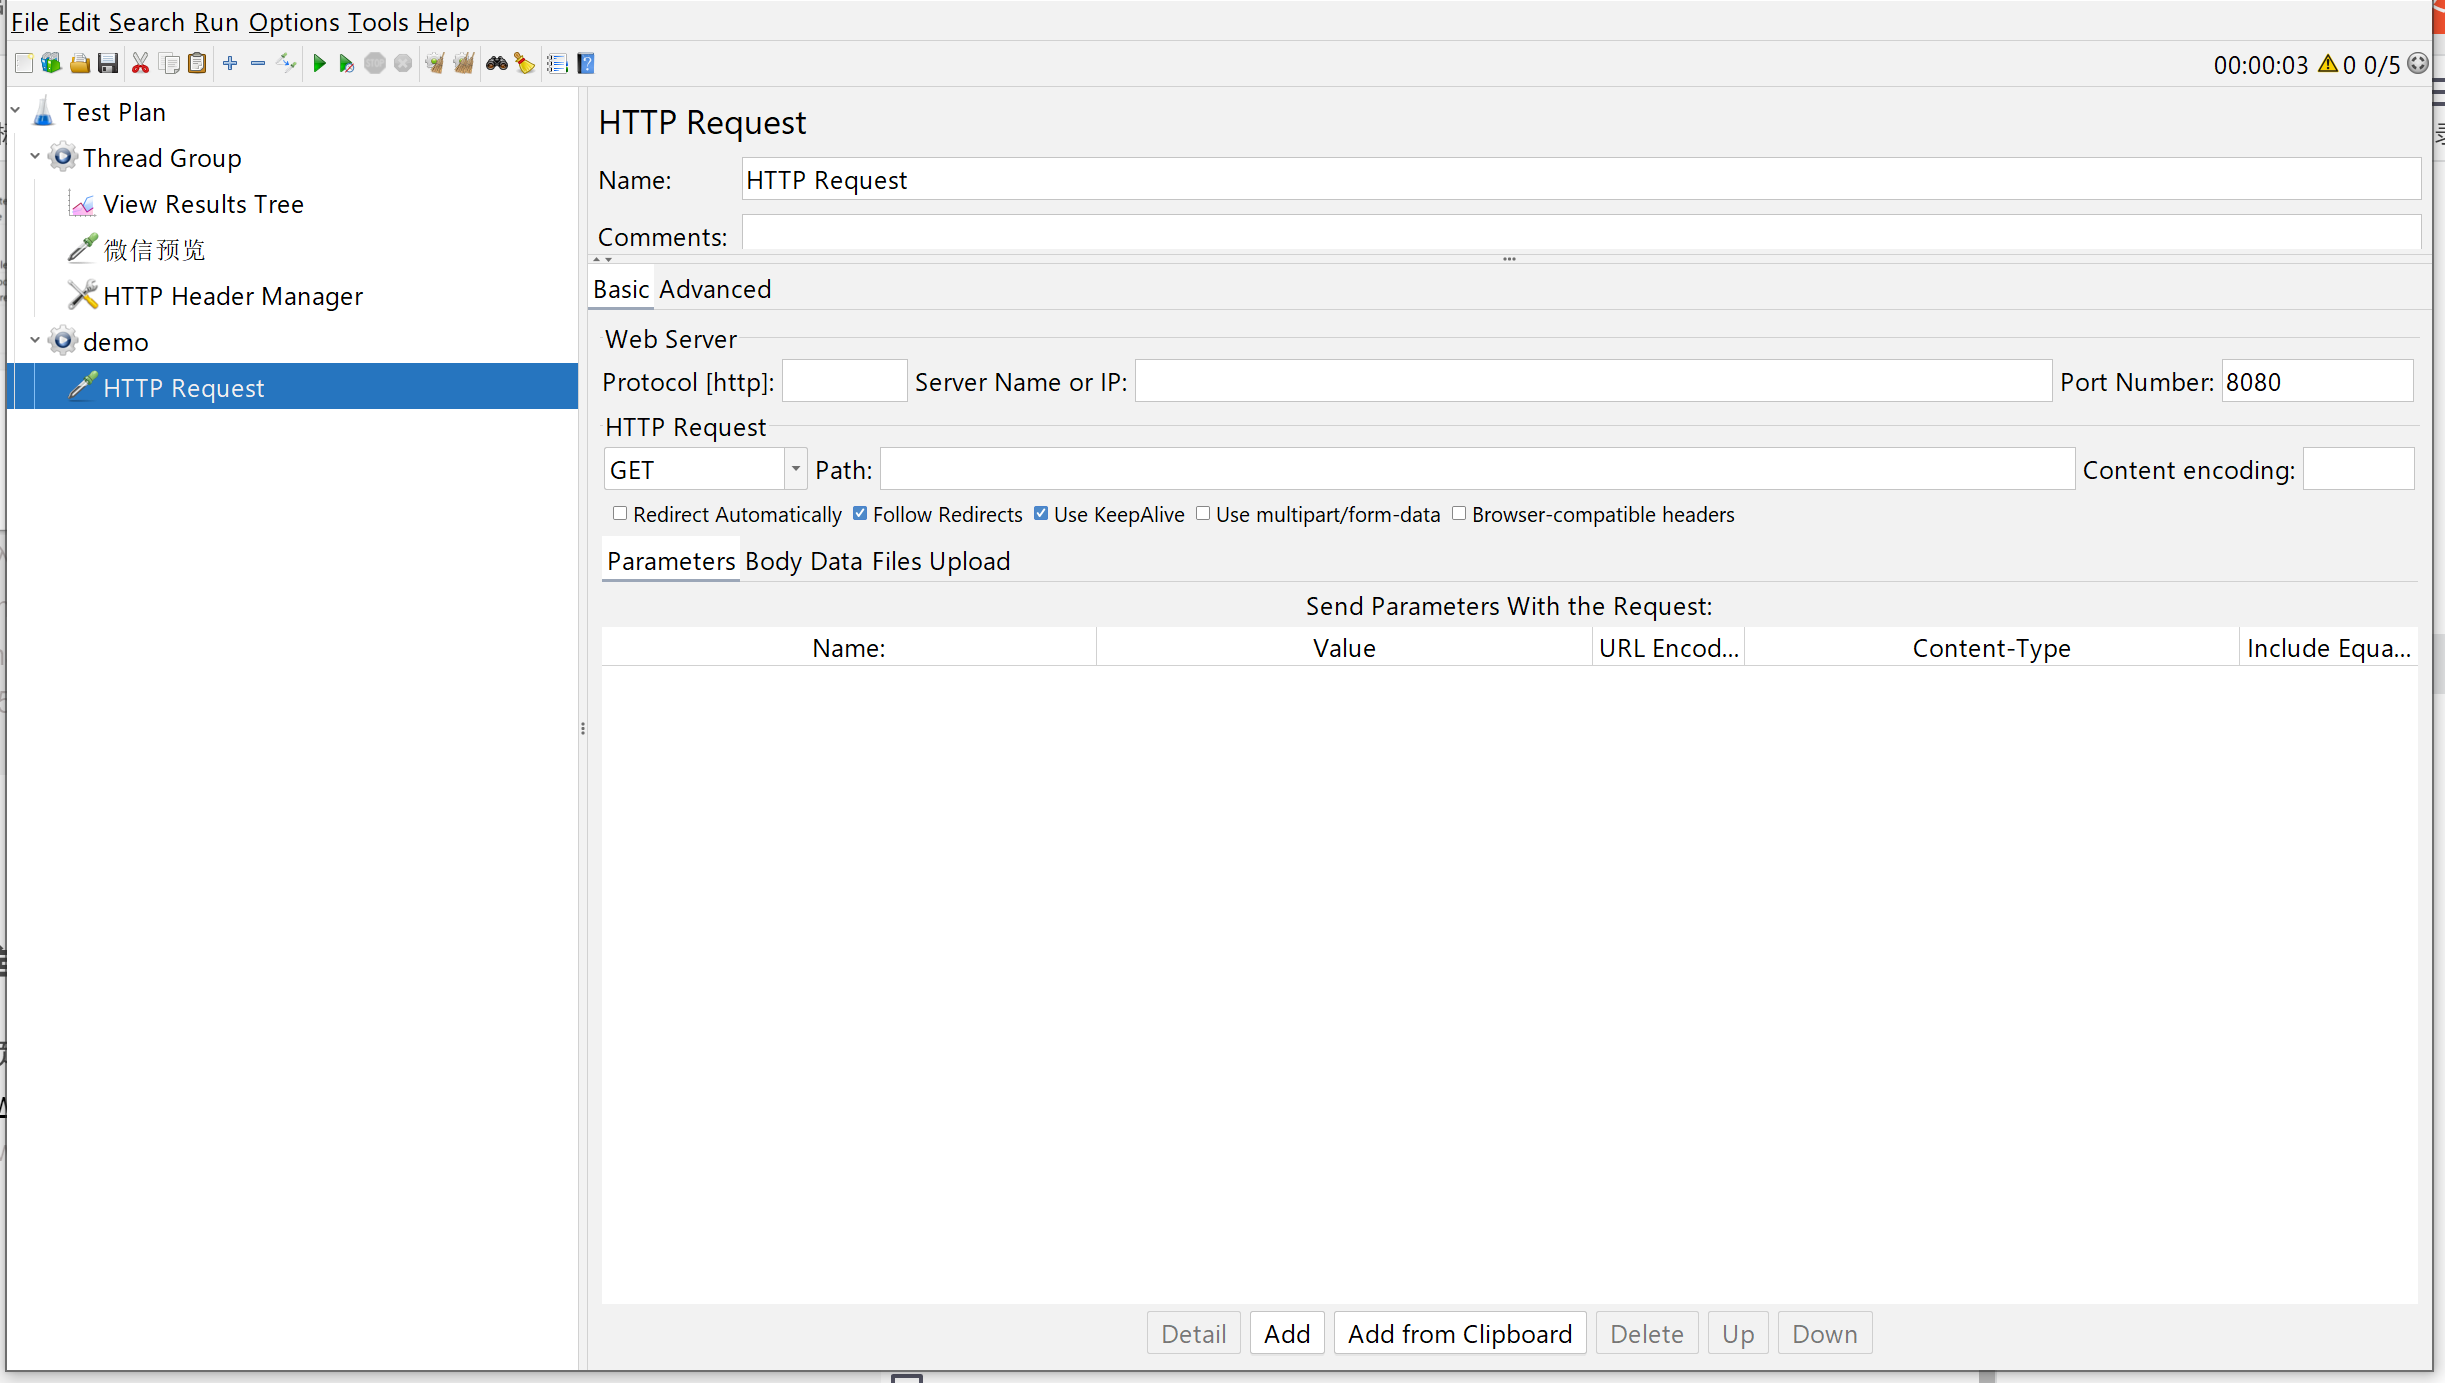The height and width of the screenshot is (1383, 2445).
Task: Select the HTTP Header Manager node
Action: pyautogui.click(x=232, y=295)
